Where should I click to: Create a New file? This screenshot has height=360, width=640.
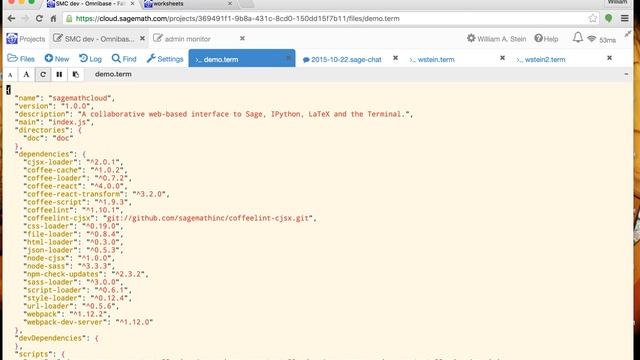pos(57,59)
